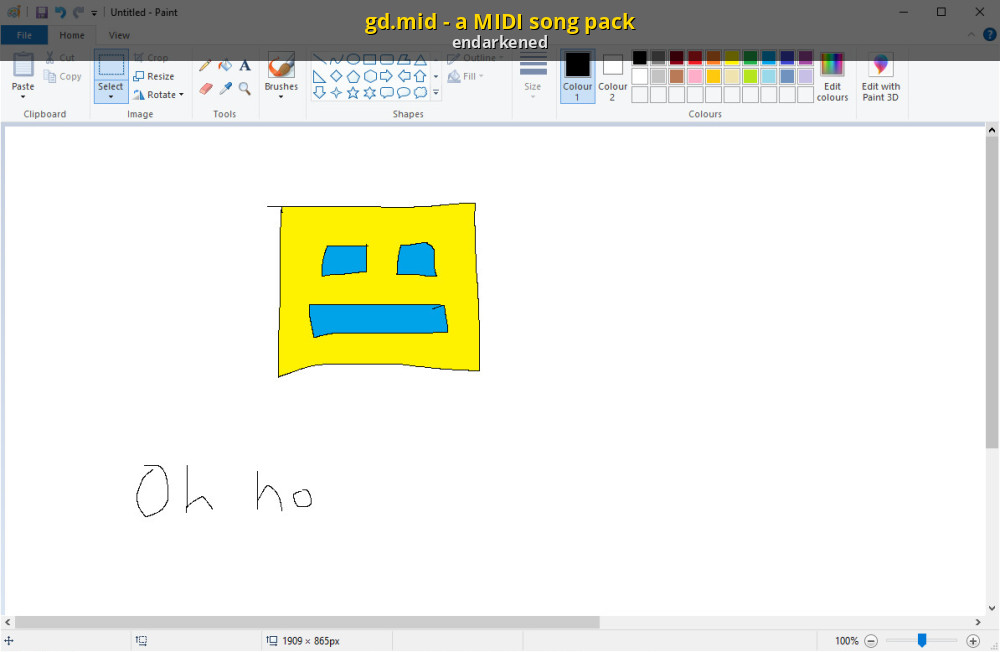Click the Resize button
Screen dimensions: 1000x652
(x=154, y=76)
